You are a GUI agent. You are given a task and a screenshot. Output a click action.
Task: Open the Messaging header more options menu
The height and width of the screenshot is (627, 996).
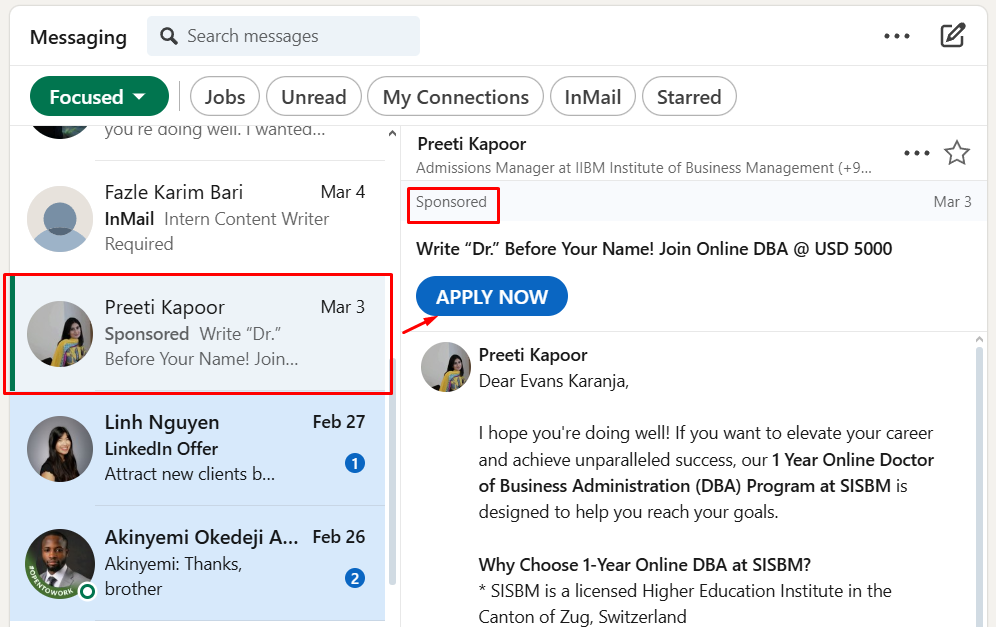click(x=896, y=36)
